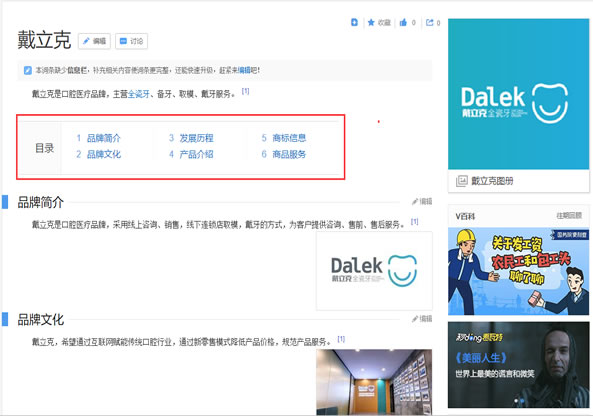
Task: Open the 戴立克图册 album link
Action: [492, 181]
